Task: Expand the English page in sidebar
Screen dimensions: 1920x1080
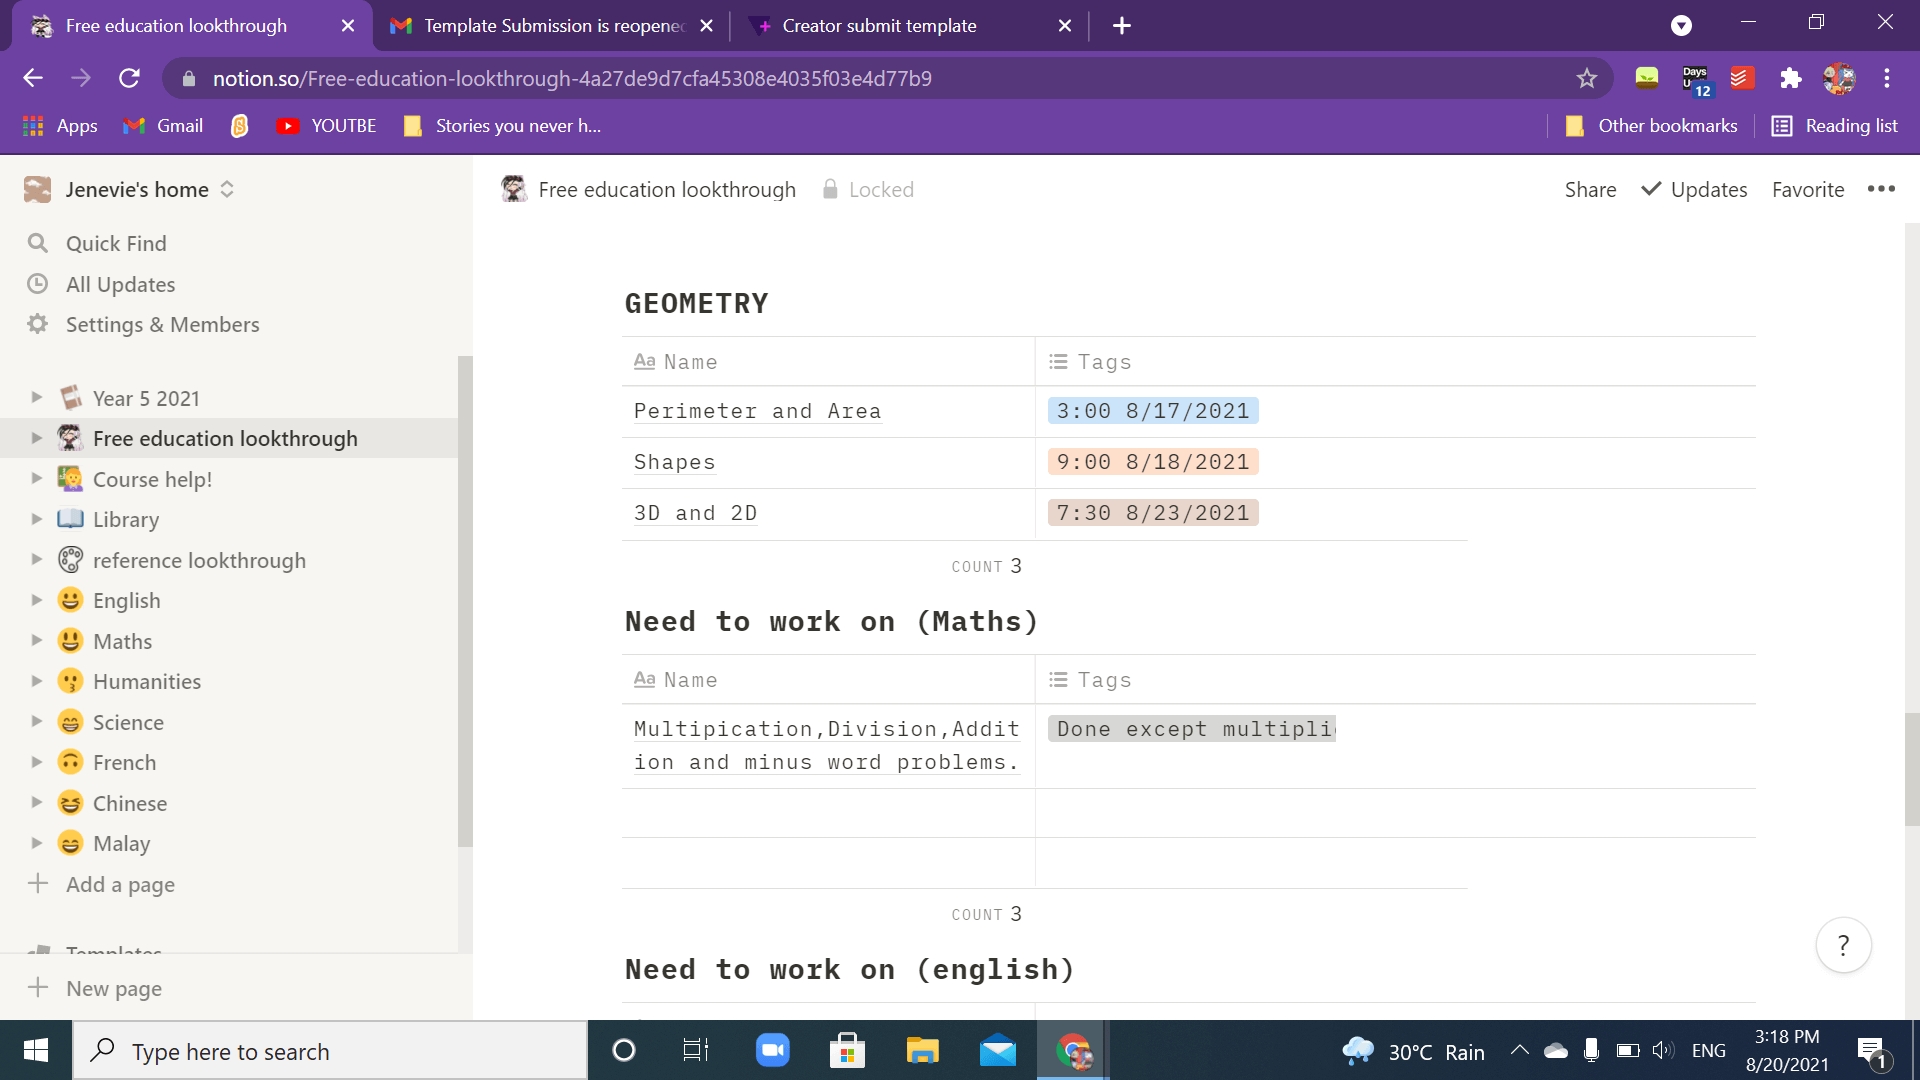Action: pos(37,600)
